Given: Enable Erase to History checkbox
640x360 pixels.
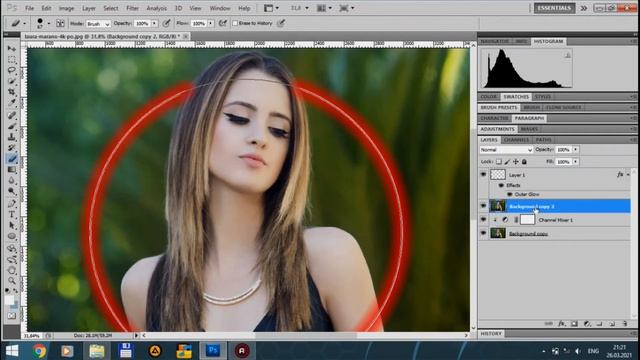Looking at the screenshot, I should tap(235, 23).
